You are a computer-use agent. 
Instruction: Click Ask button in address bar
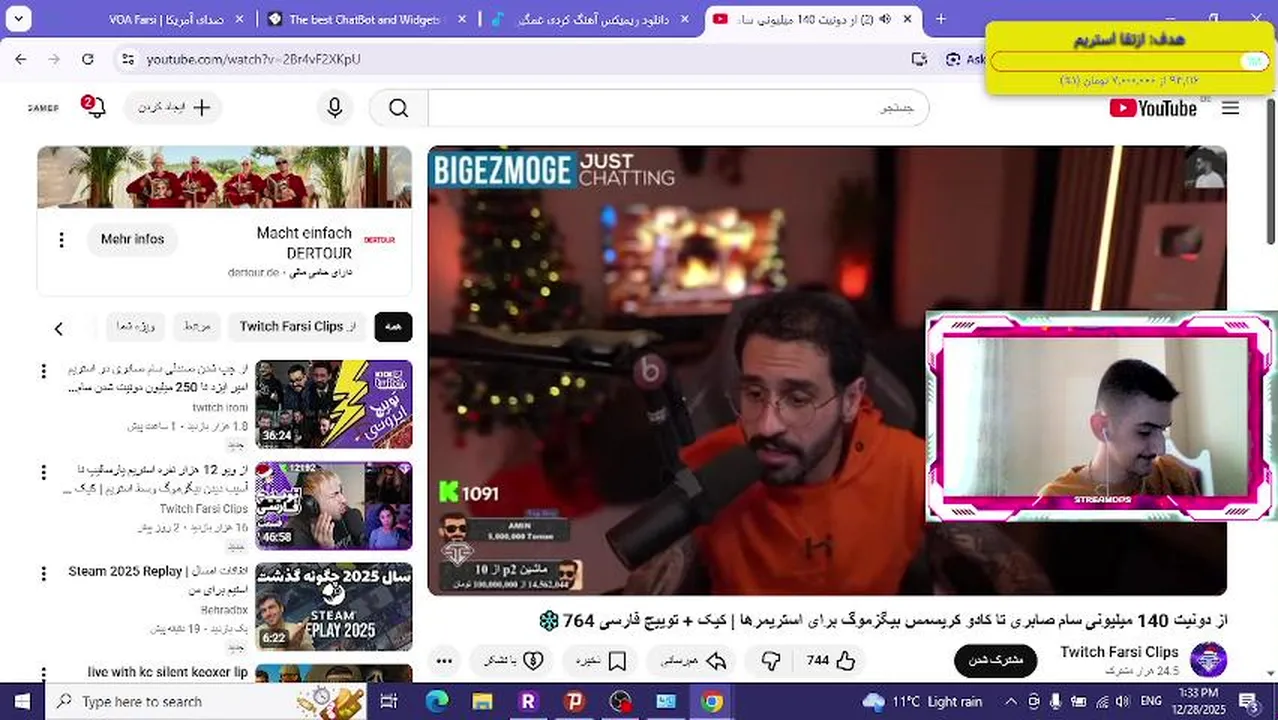(x=965, y=60)
